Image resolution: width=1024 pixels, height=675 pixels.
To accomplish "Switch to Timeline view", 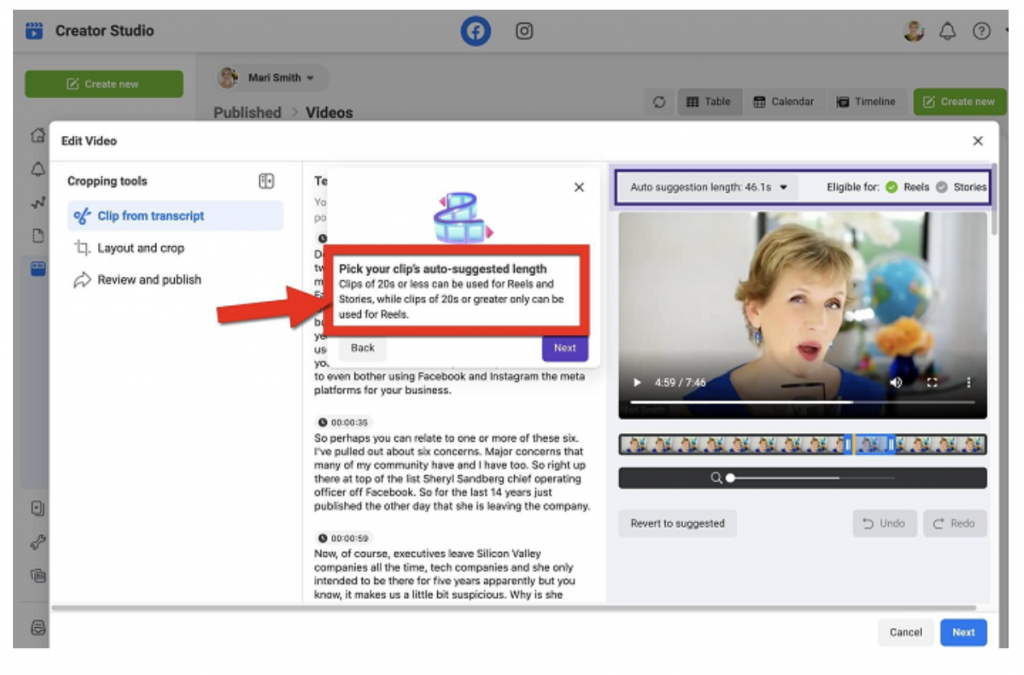I will point(866,102).
